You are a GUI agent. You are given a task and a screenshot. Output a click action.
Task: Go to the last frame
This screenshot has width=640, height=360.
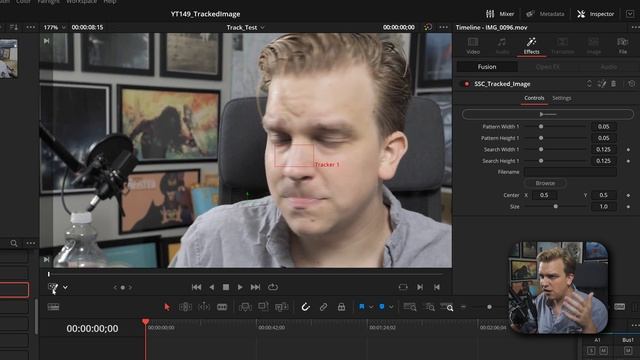pyautogui.click(x=256, y=287)
